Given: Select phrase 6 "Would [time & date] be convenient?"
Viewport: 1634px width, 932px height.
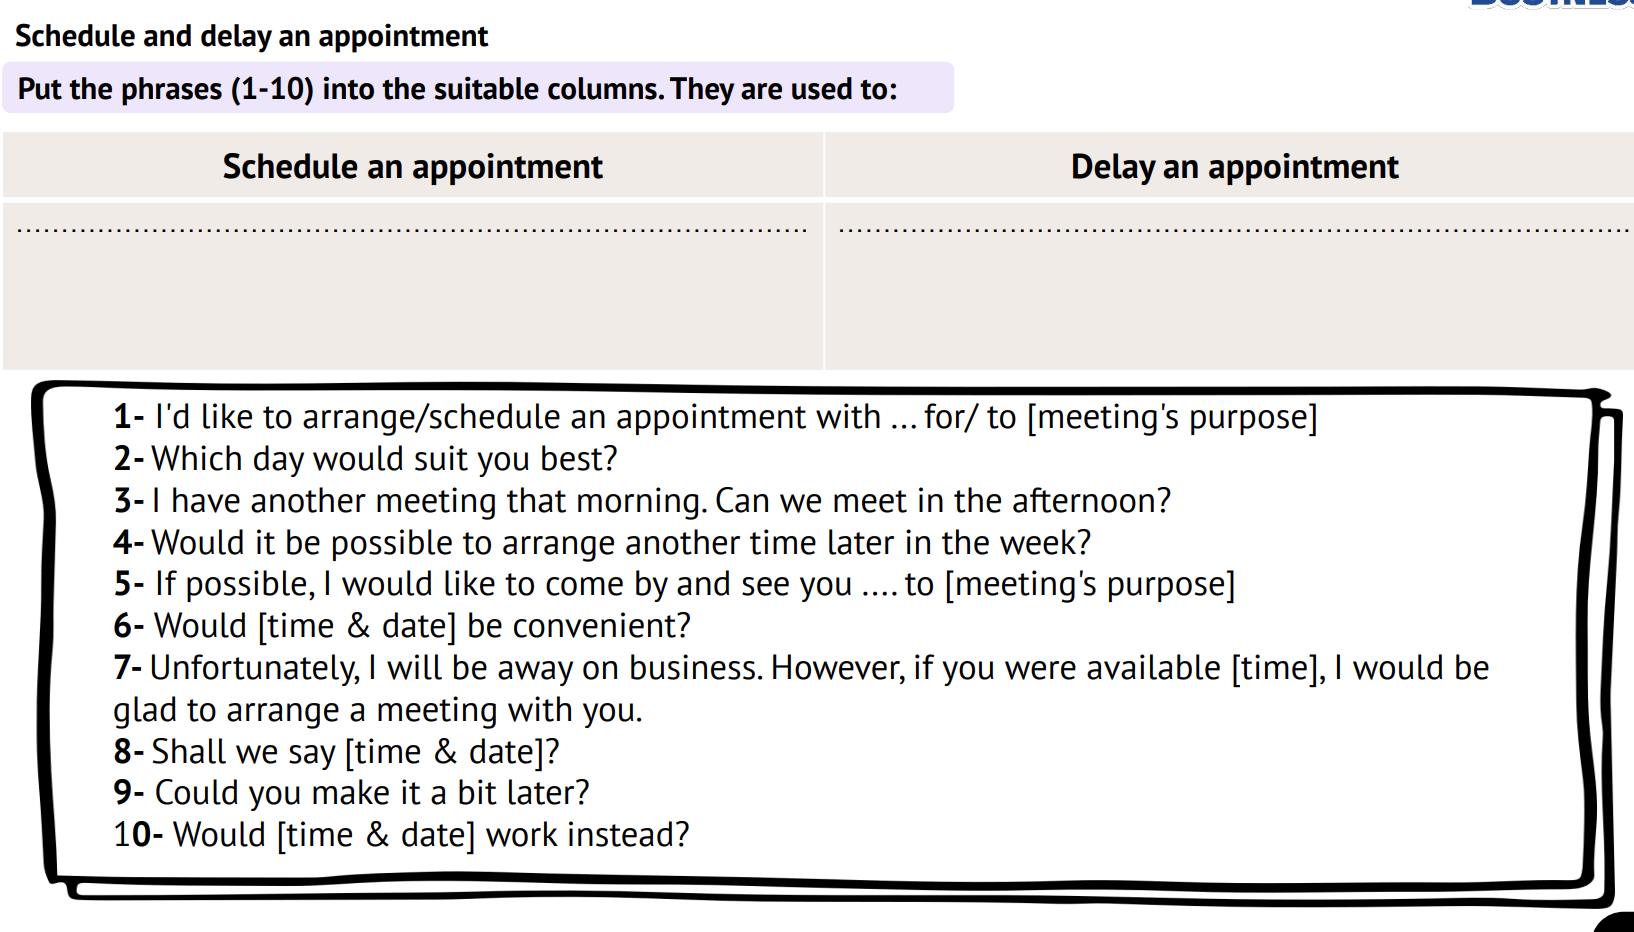Looking at the screenshot, I should 402,626.
